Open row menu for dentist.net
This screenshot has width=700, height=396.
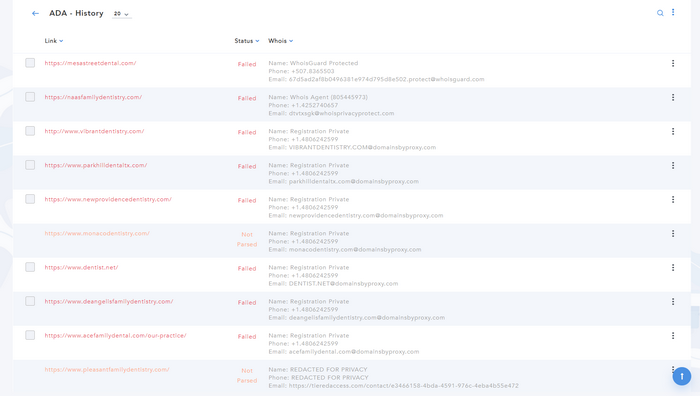tap(673, 267)
